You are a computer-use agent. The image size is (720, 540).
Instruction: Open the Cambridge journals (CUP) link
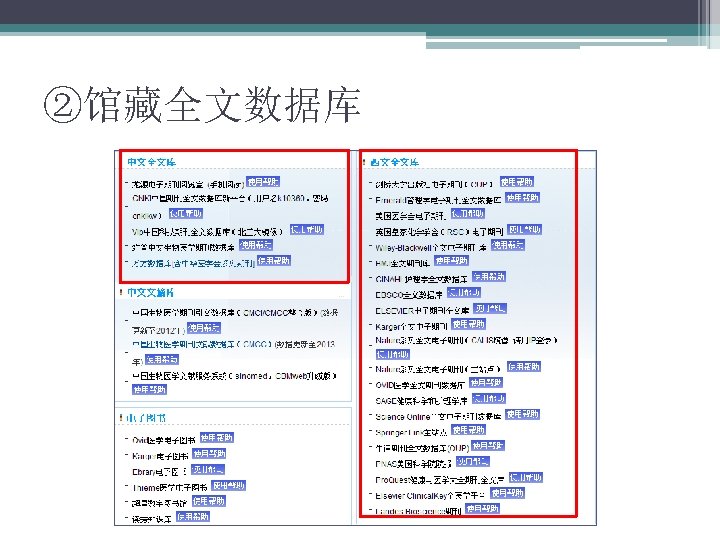coord(434,184)
